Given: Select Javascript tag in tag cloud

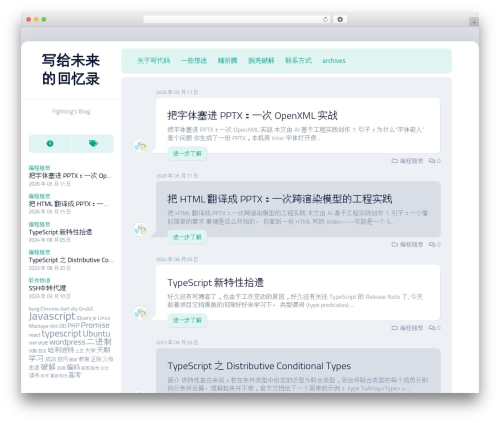Looking at the screenshot, I should 52,316.
